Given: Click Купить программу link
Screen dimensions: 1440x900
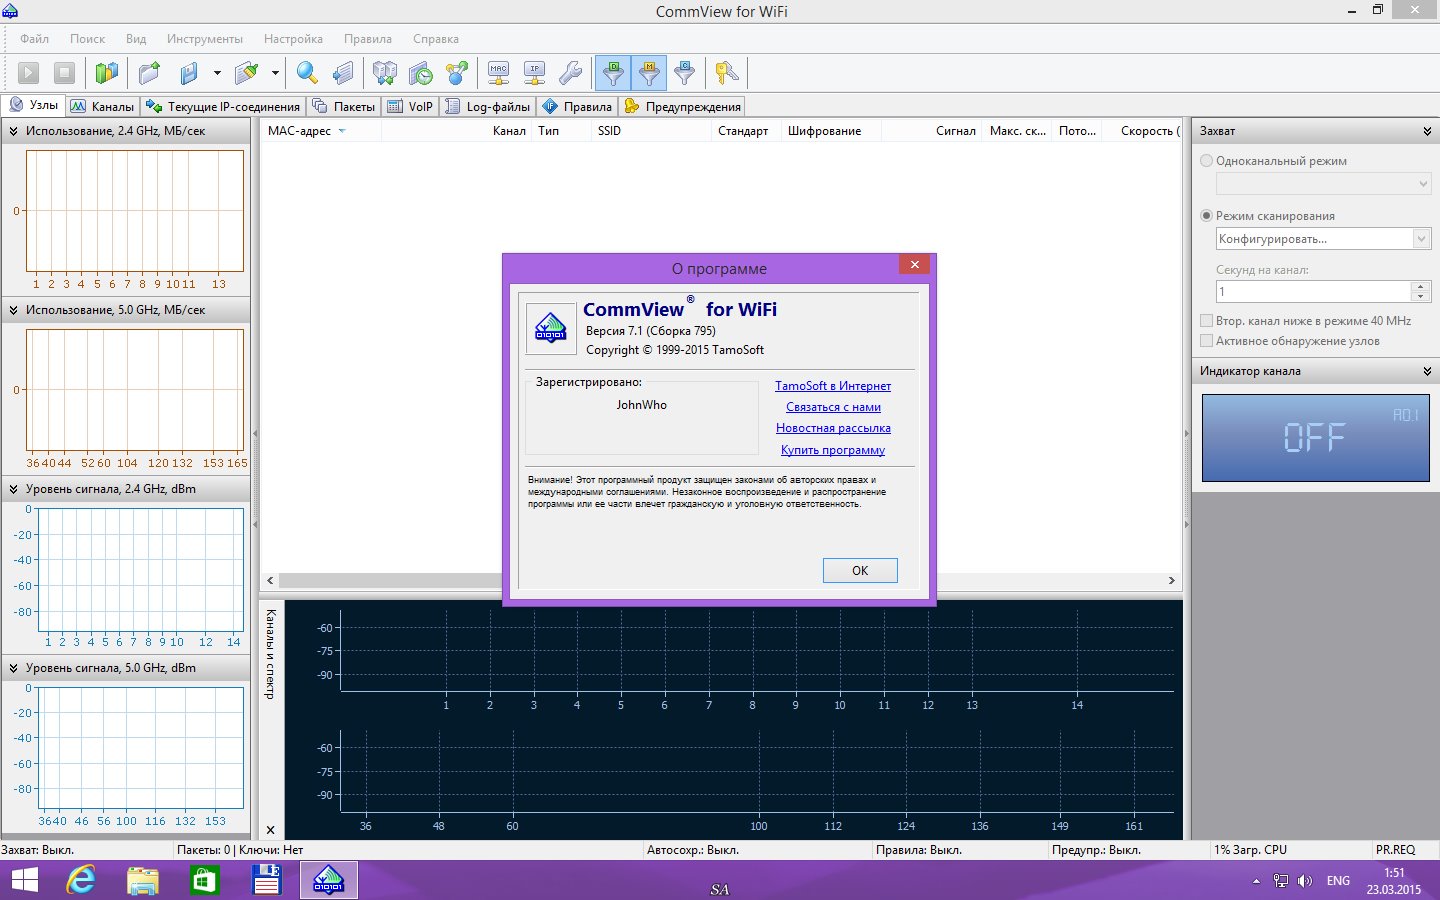Looking at the screenshot, I should (833, 450).
